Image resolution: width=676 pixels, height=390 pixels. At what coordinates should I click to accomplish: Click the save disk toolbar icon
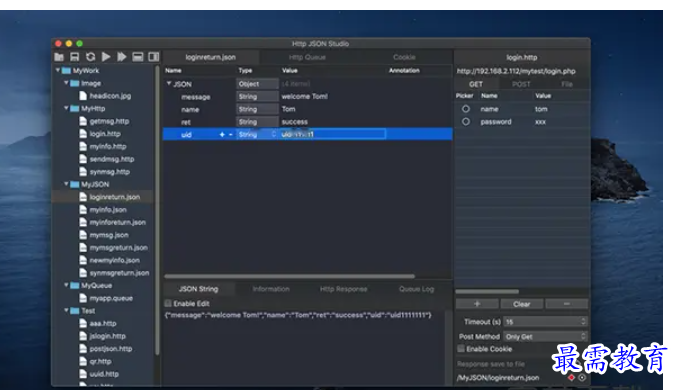(75, 57)
